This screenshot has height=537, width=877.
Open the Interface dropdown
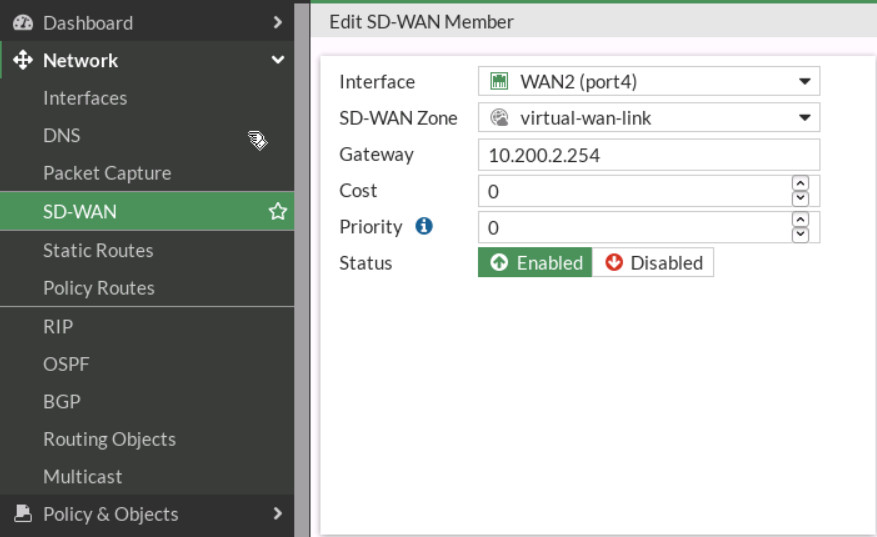click(x=804, y=81)
